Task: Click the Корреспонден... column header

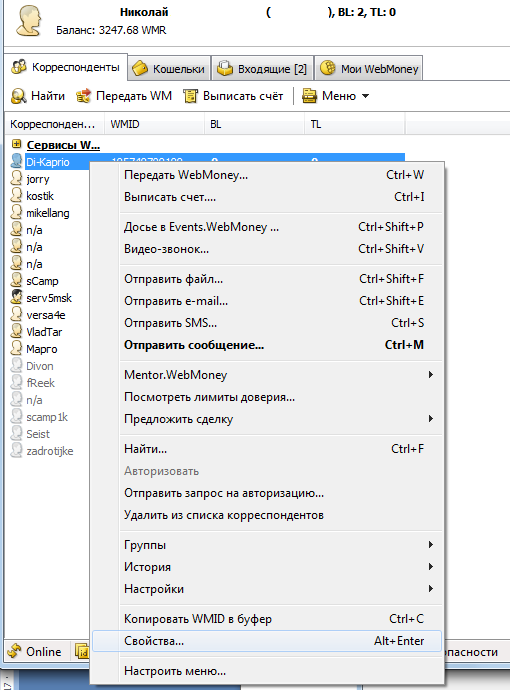Action: 55,124
